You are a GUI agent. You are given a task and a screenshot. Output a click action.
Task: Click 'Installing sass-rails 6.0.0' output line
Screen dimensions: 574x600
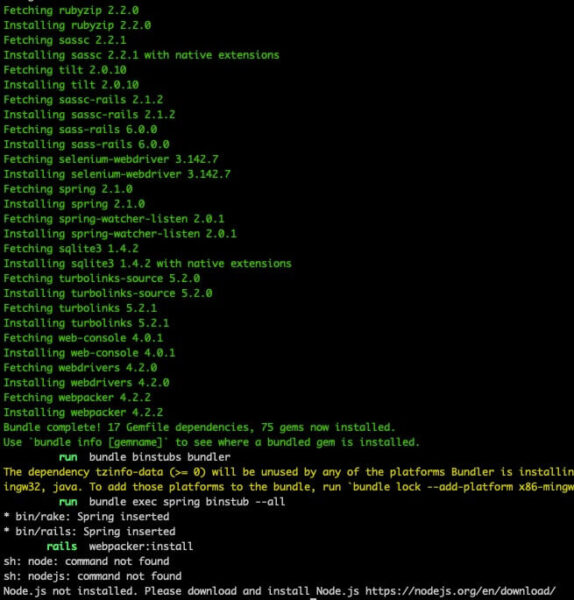(x=86, y=145)
